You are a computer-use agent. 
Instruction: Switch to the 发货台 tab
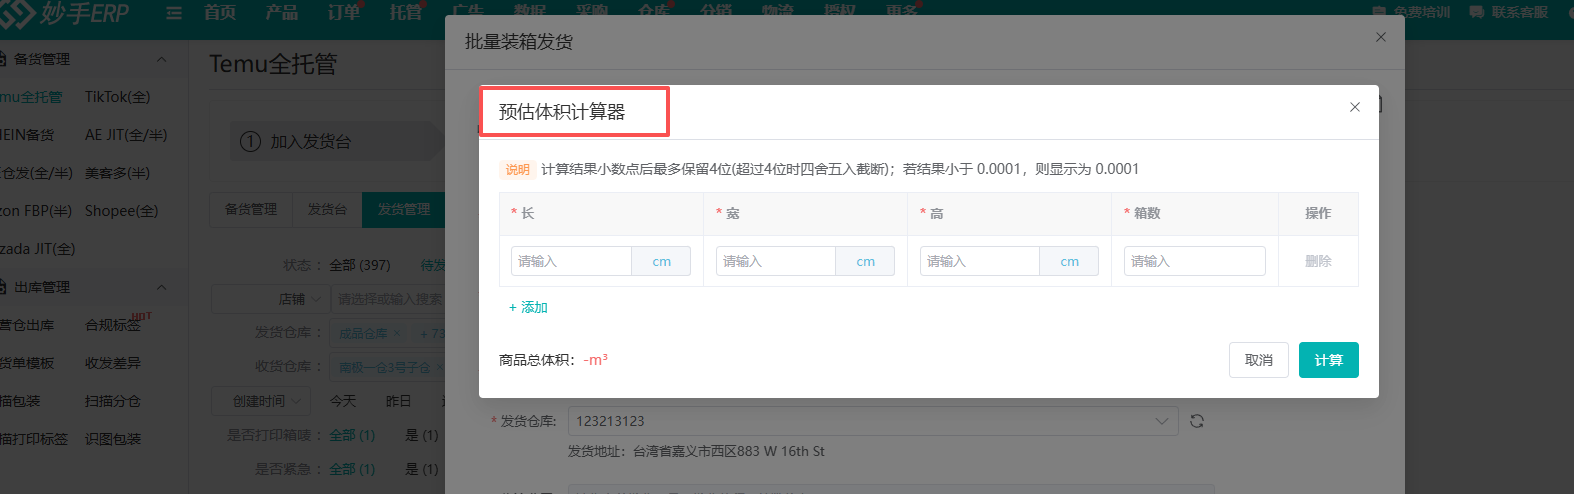click(x=327, y=209)
